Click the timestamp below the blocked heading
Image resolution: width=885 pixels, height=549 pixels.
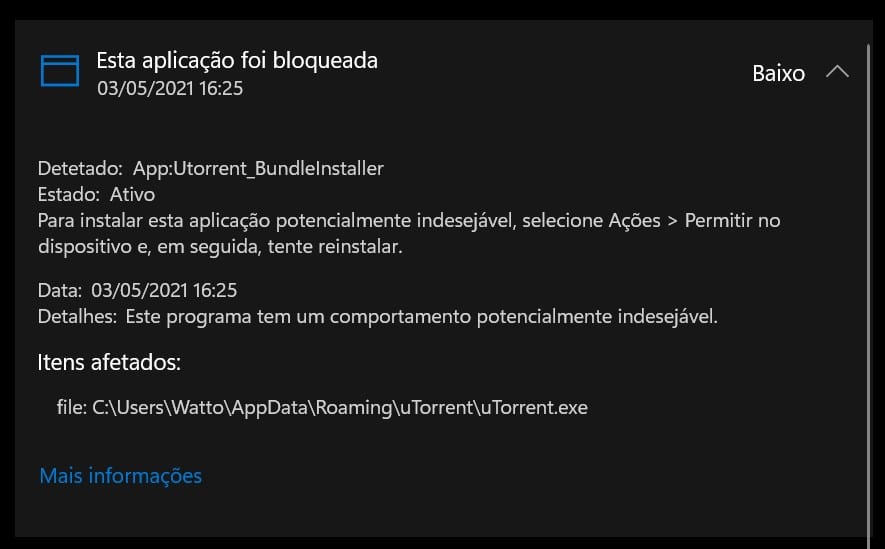click(x=170, y=89)
